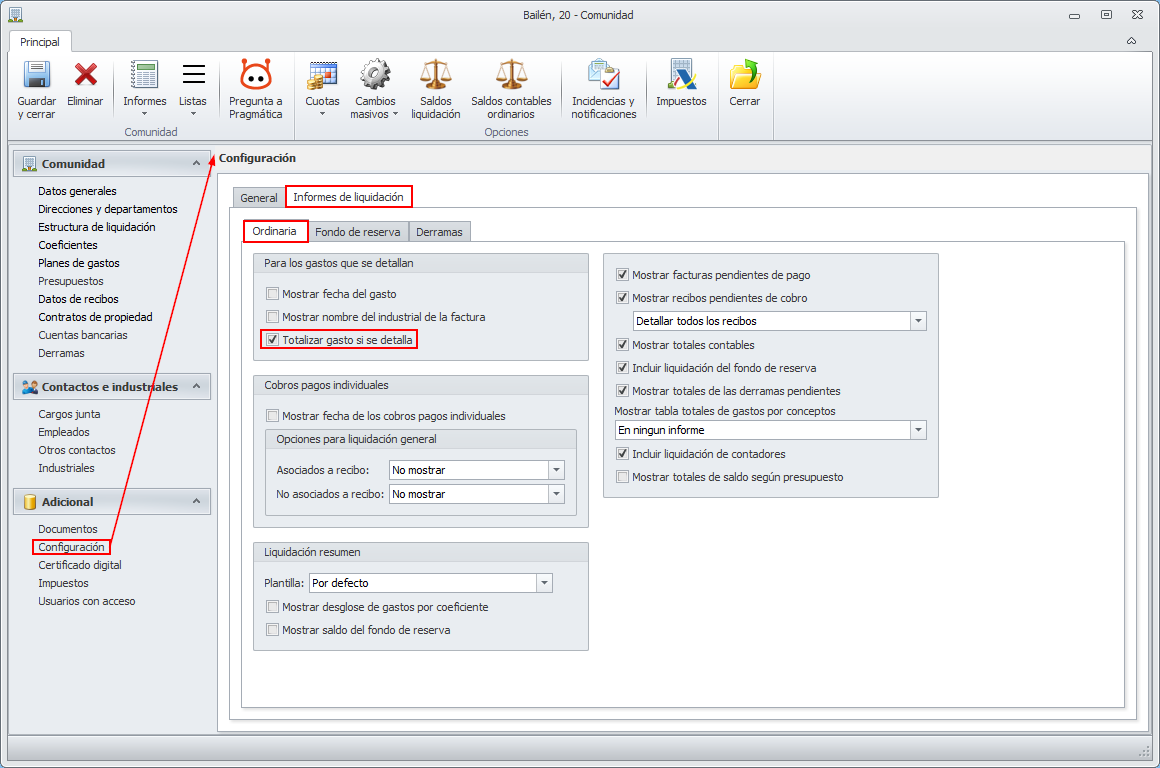1160x768 pixels.
Task: Switch to the General tab
Action: point(259,198)
